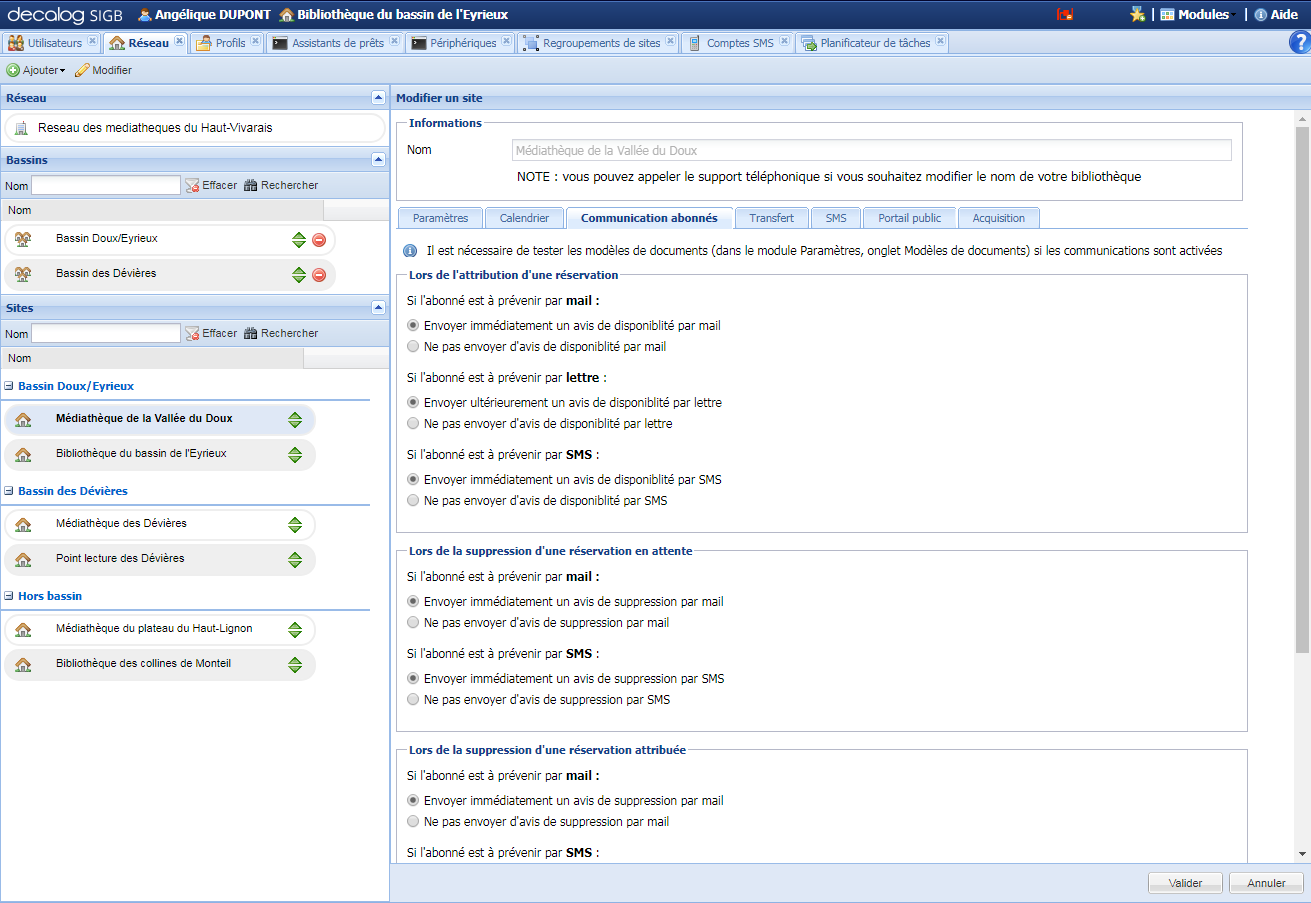
Task: Switch to the Calendrier tab
Action: pyautogui.click(x=524, y=218)
